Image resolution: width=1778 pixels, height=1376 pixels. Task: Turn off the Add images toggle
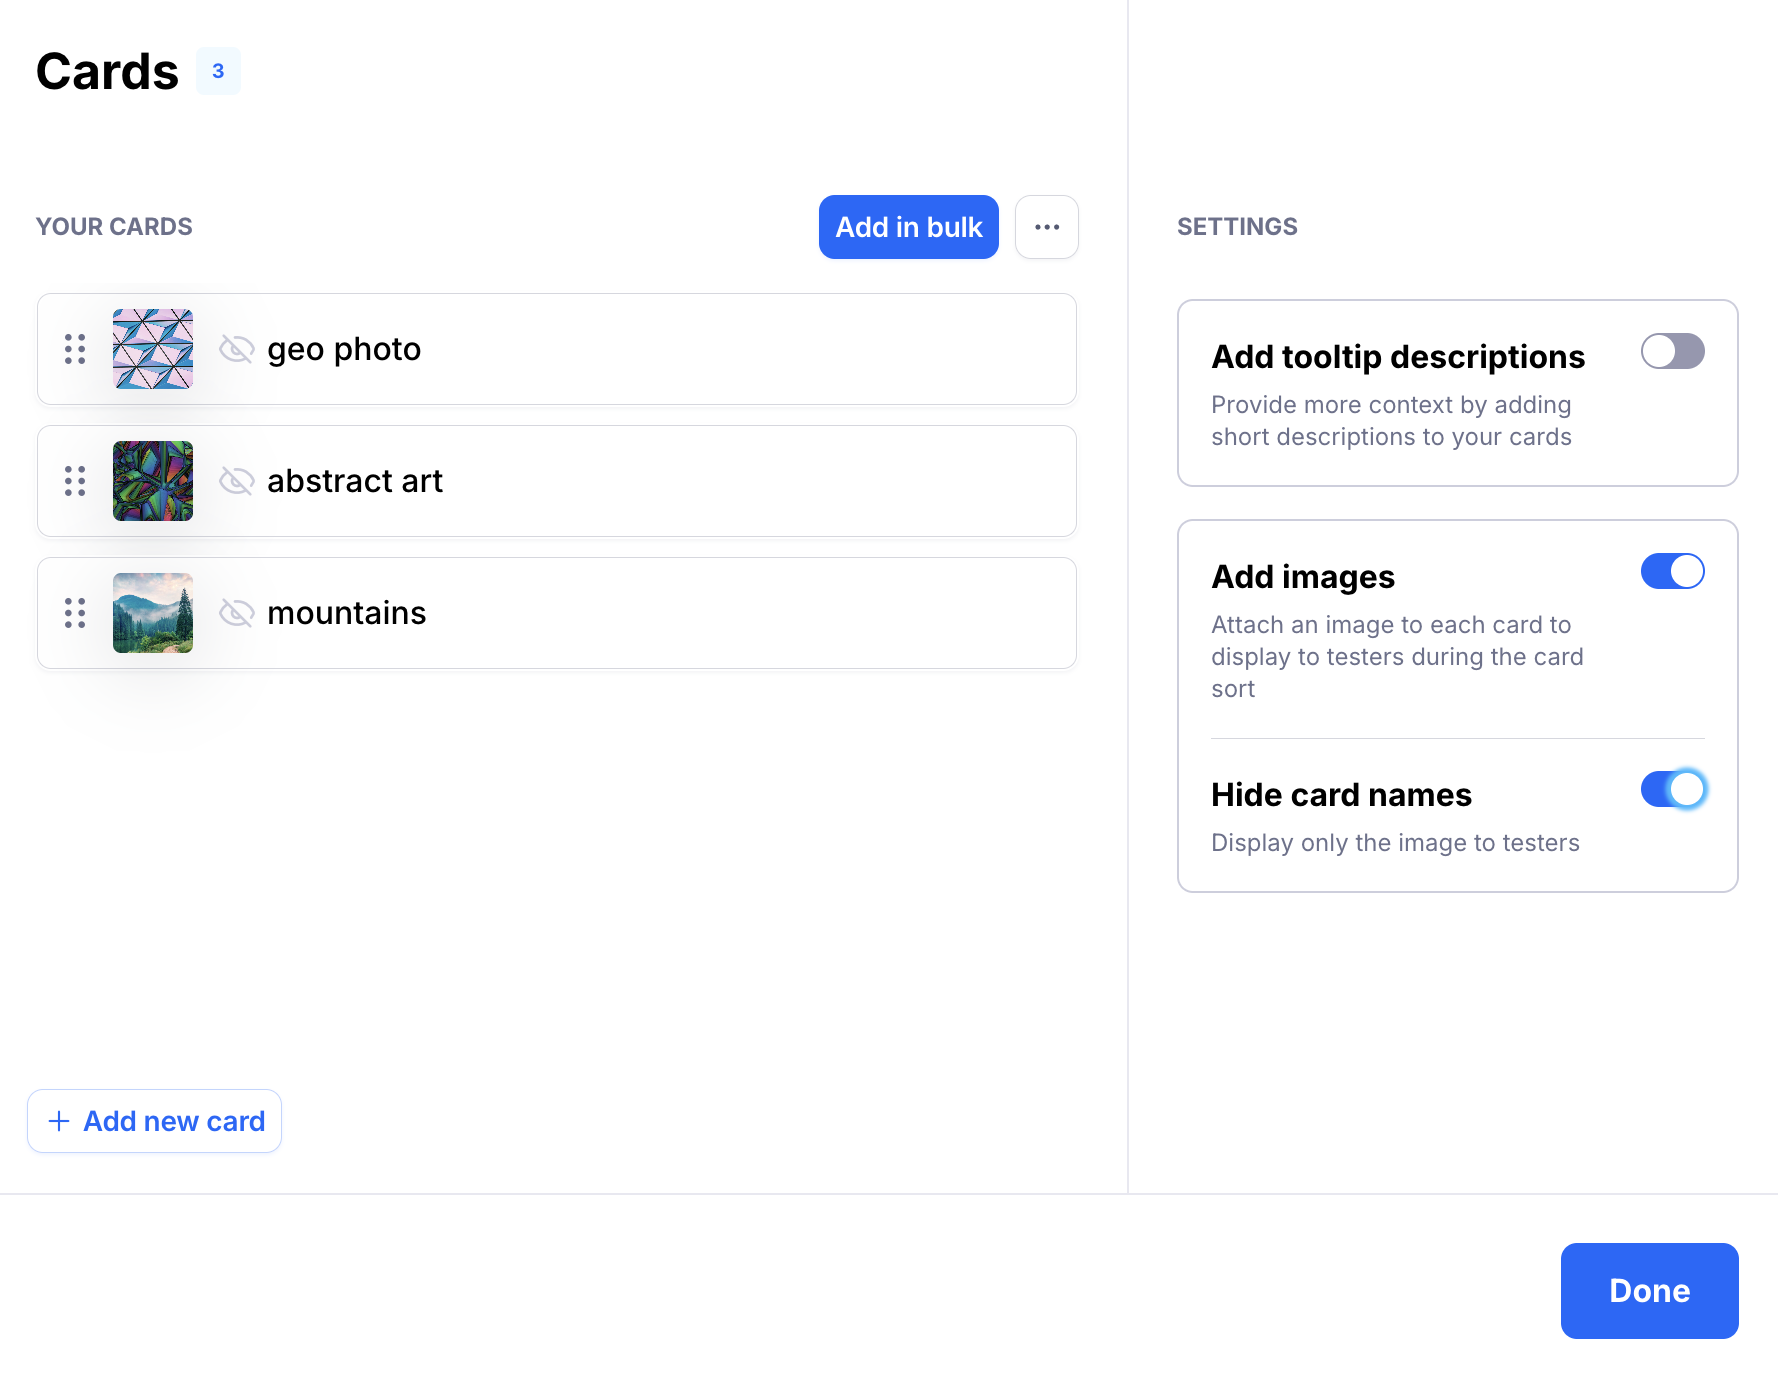tap(1672, 571)
